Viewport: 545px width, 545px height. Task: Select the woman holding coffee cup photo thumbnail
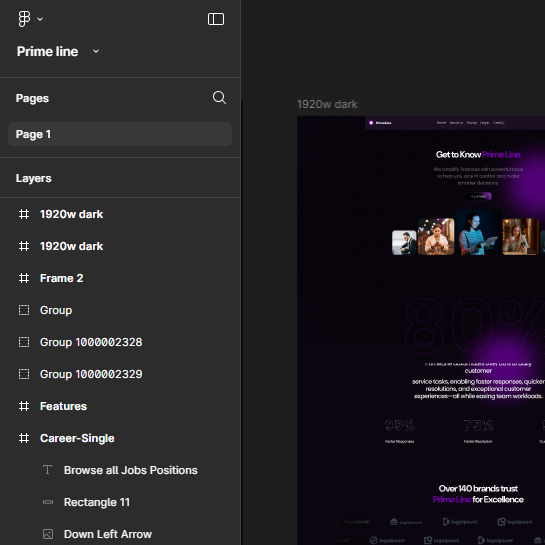(x=521, y=236)
